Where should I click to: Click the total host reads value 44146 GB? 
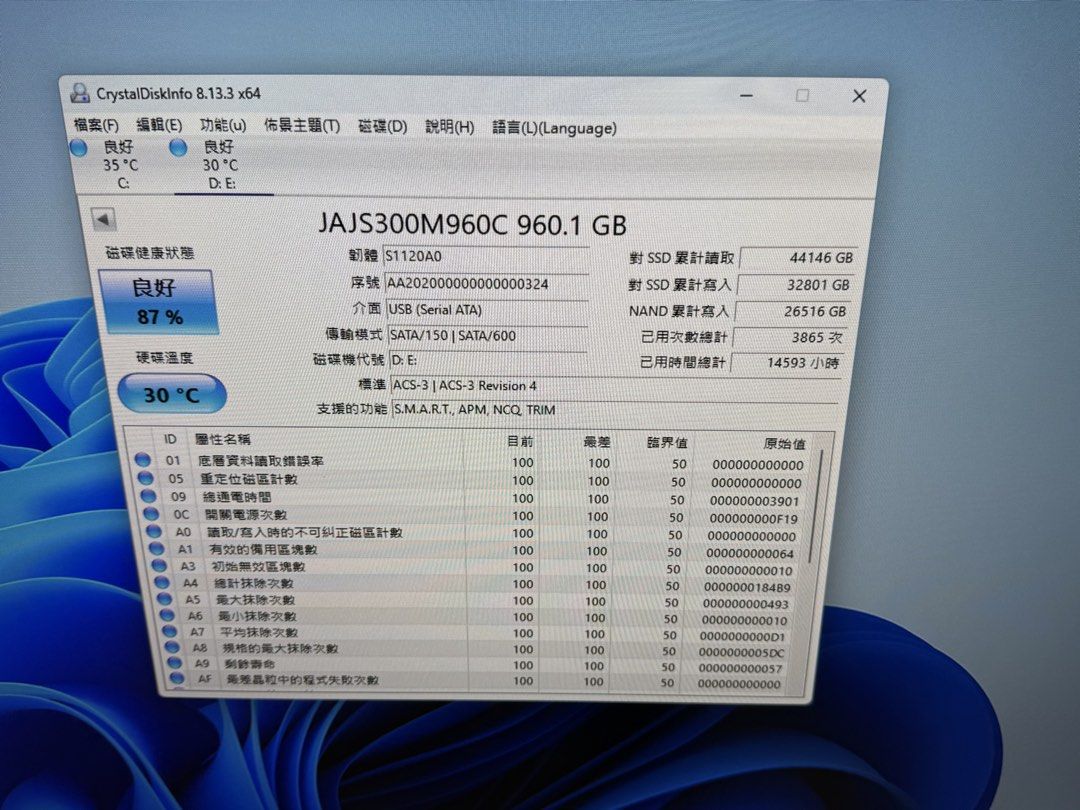click(798, 258)
